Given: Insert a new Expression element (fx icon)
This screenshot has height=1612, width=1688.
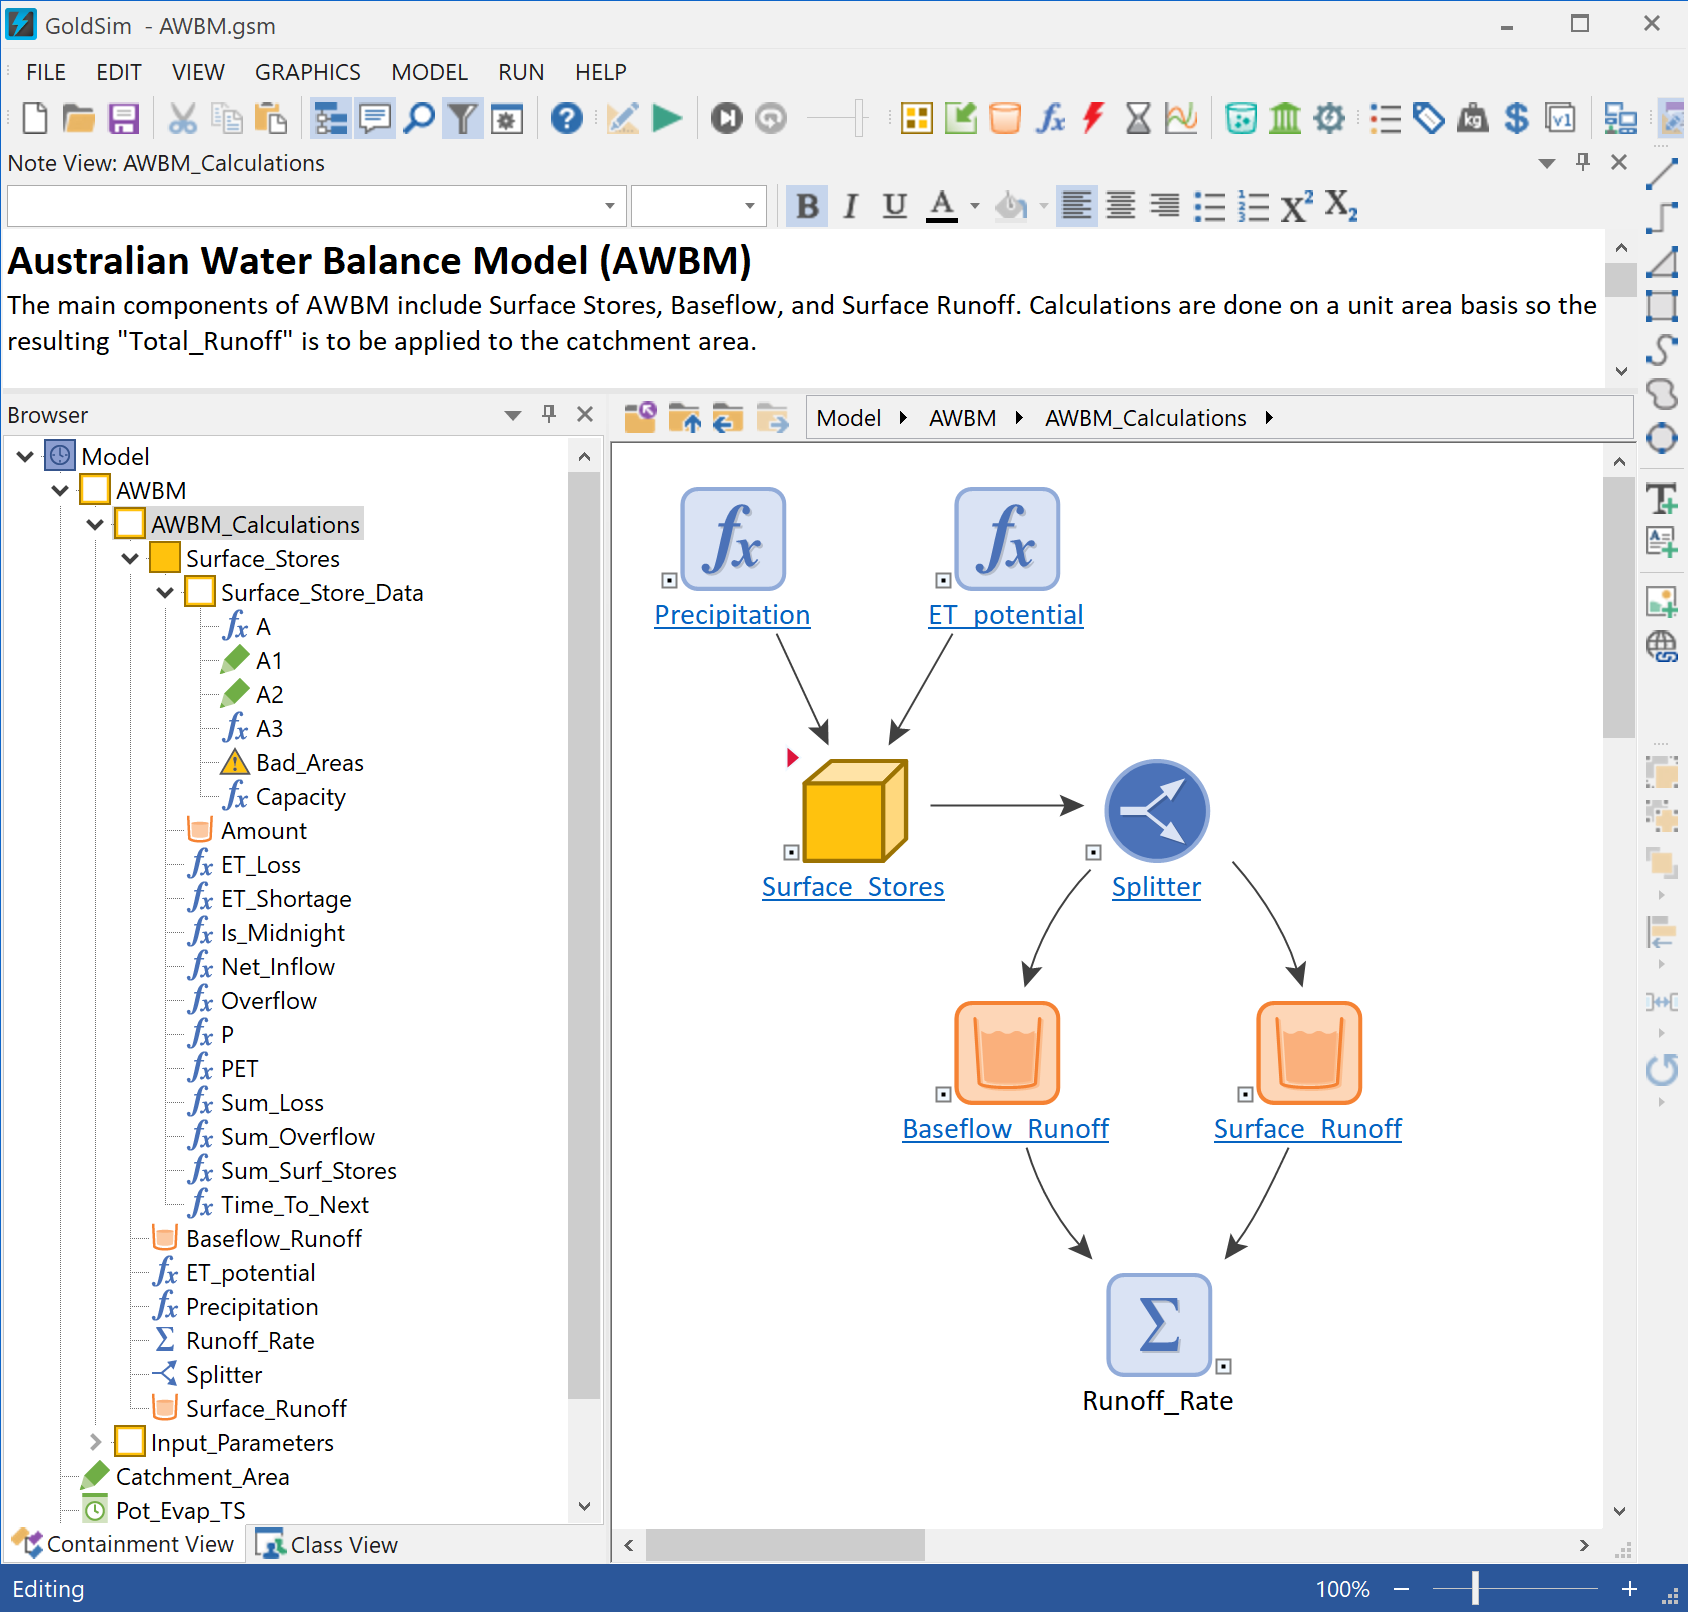Looking at the screenshot, I should pos(1050,118).
